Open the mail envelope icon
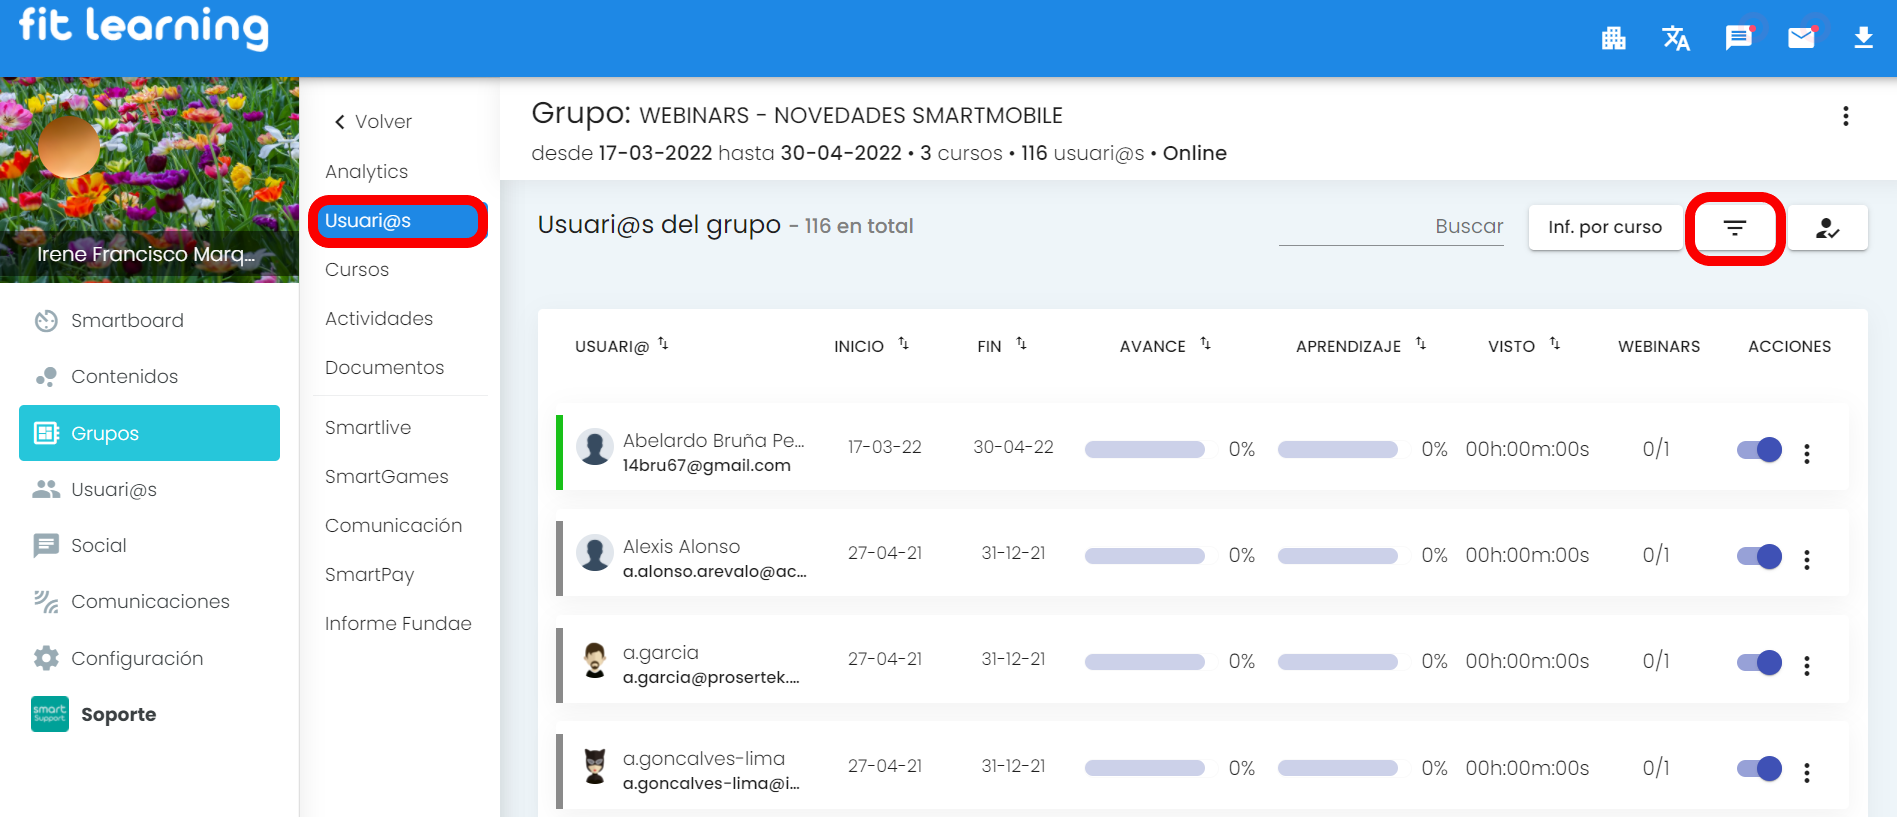 [1801, 38]
